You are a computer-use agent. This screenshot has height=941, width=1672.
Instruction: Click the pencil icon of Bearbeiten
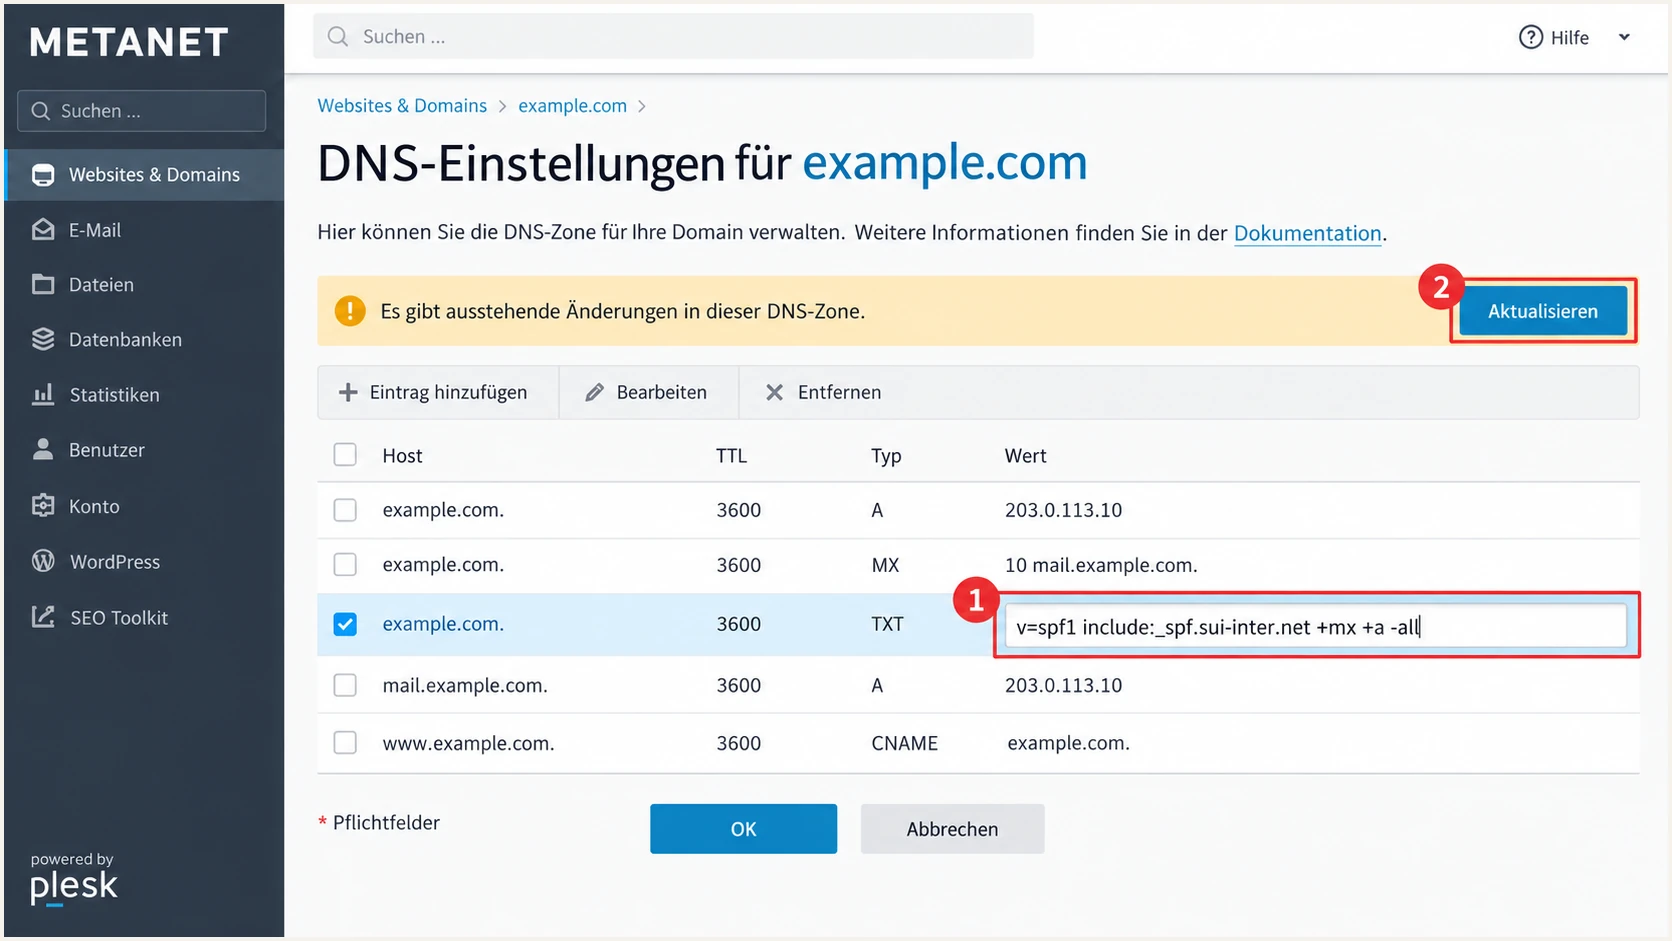coord(594,392)
